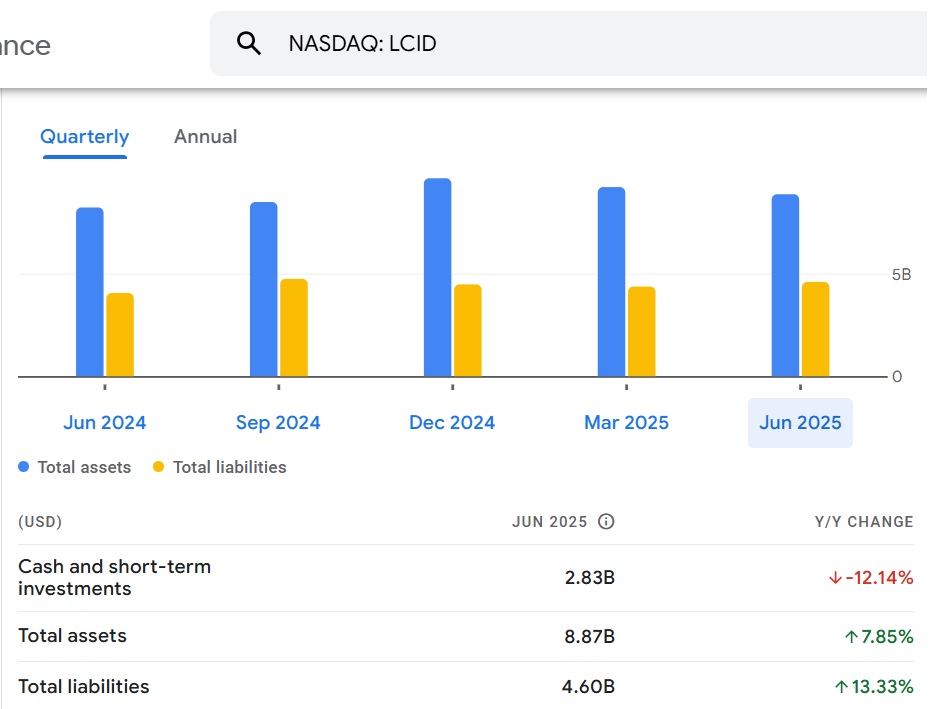Click the Total assets legend label
Image resolution: width=930 pixels, height=709 pixels.
pos(84,467)
